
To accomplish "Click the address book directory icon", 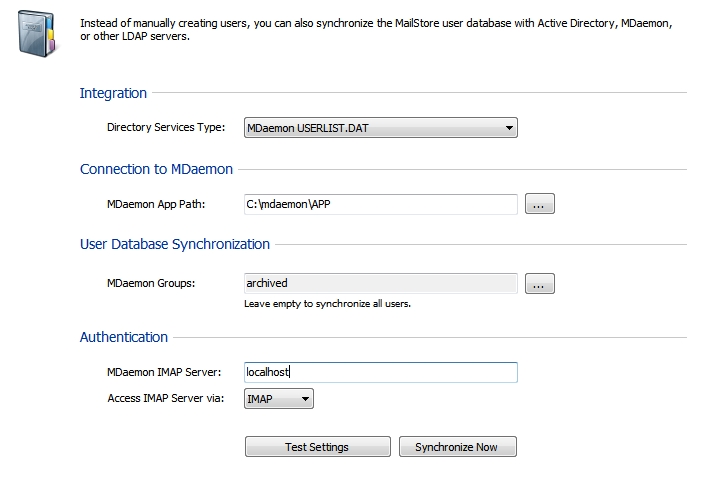I will [36, 34].
